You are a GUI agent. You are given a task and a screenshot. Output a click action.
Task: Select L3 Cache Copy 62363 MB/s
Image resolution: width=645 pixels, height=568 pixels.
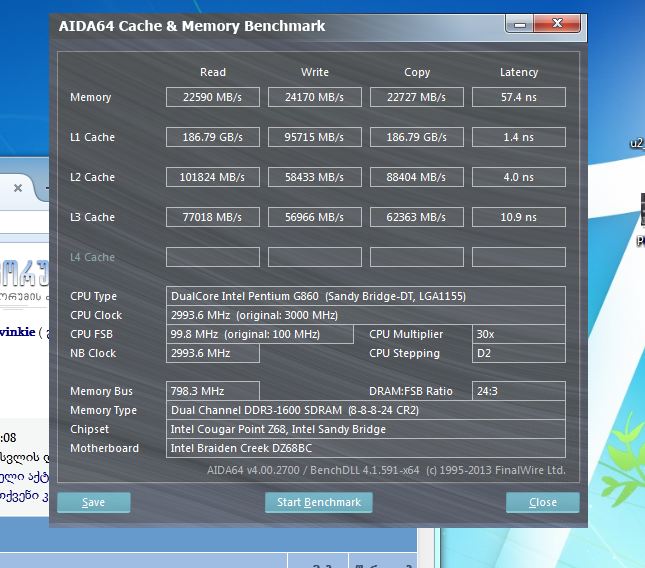[x=417, y=217]
